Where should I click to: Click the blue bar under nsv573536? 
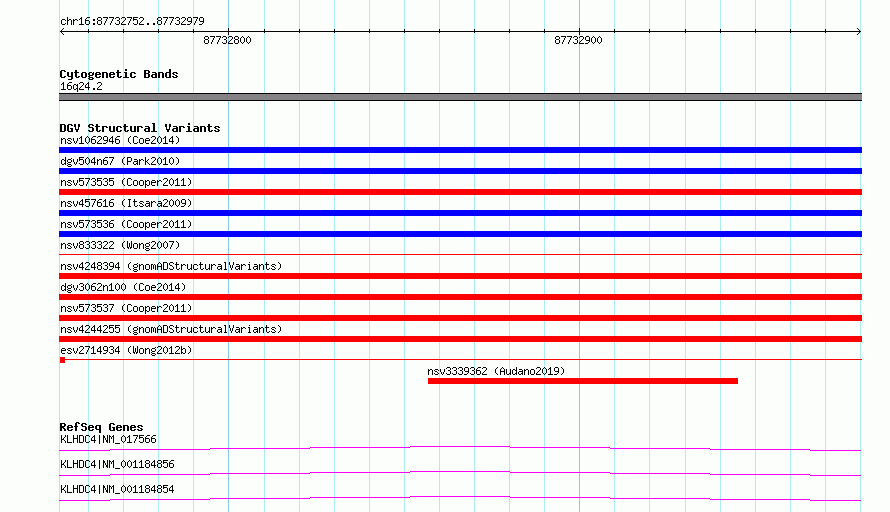(x=460, y=234)
